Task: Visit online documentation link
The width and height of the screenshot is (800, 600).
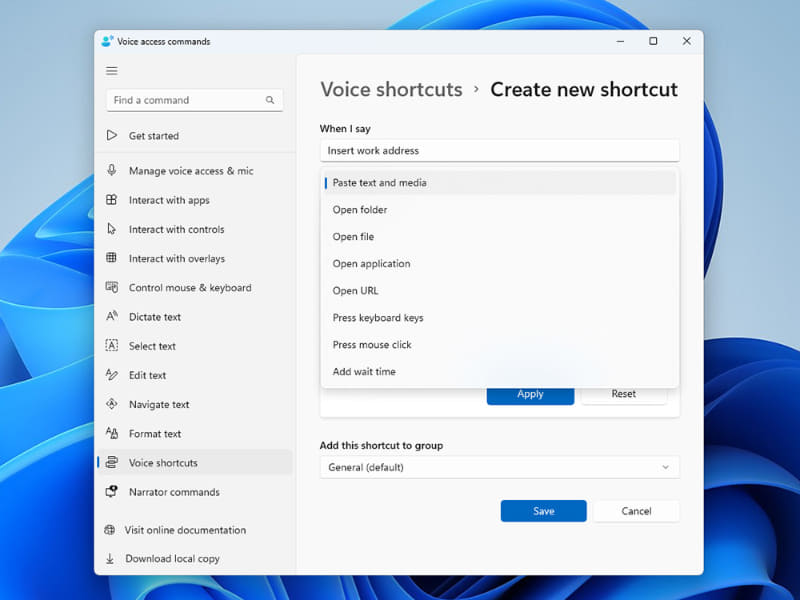Action: coord(185,530)
